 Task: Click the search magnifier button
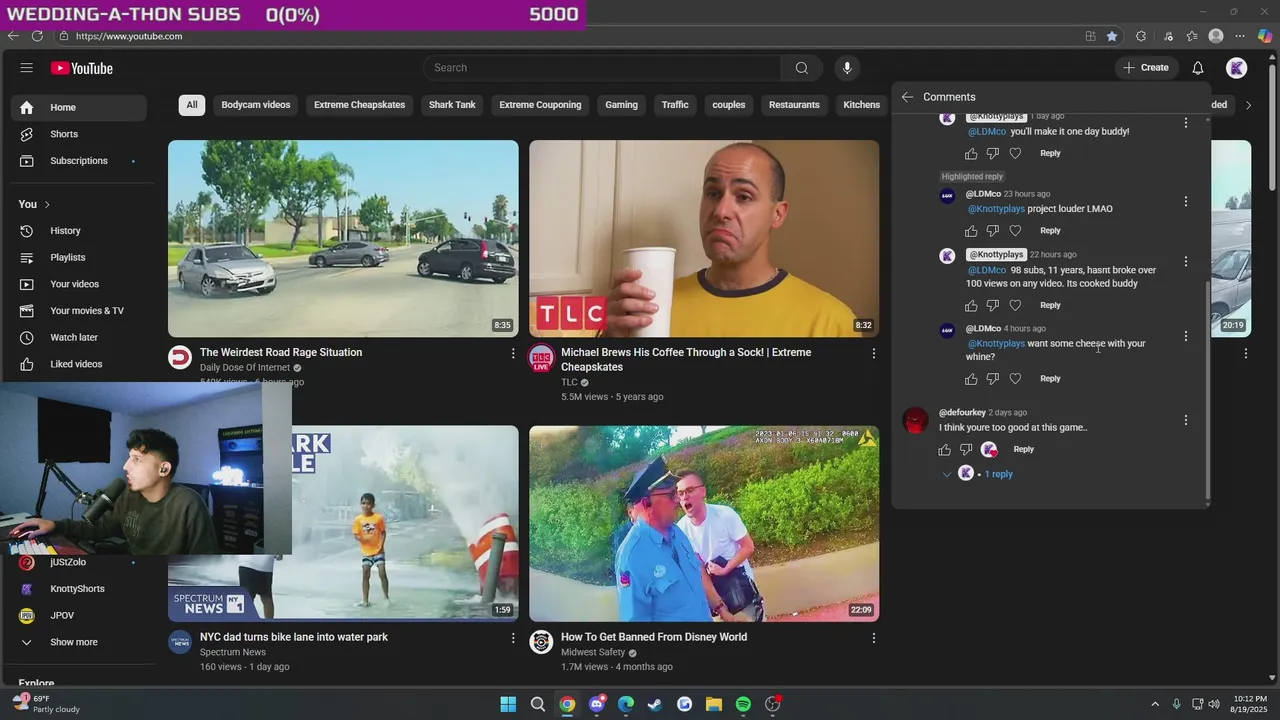coord(801,68)
